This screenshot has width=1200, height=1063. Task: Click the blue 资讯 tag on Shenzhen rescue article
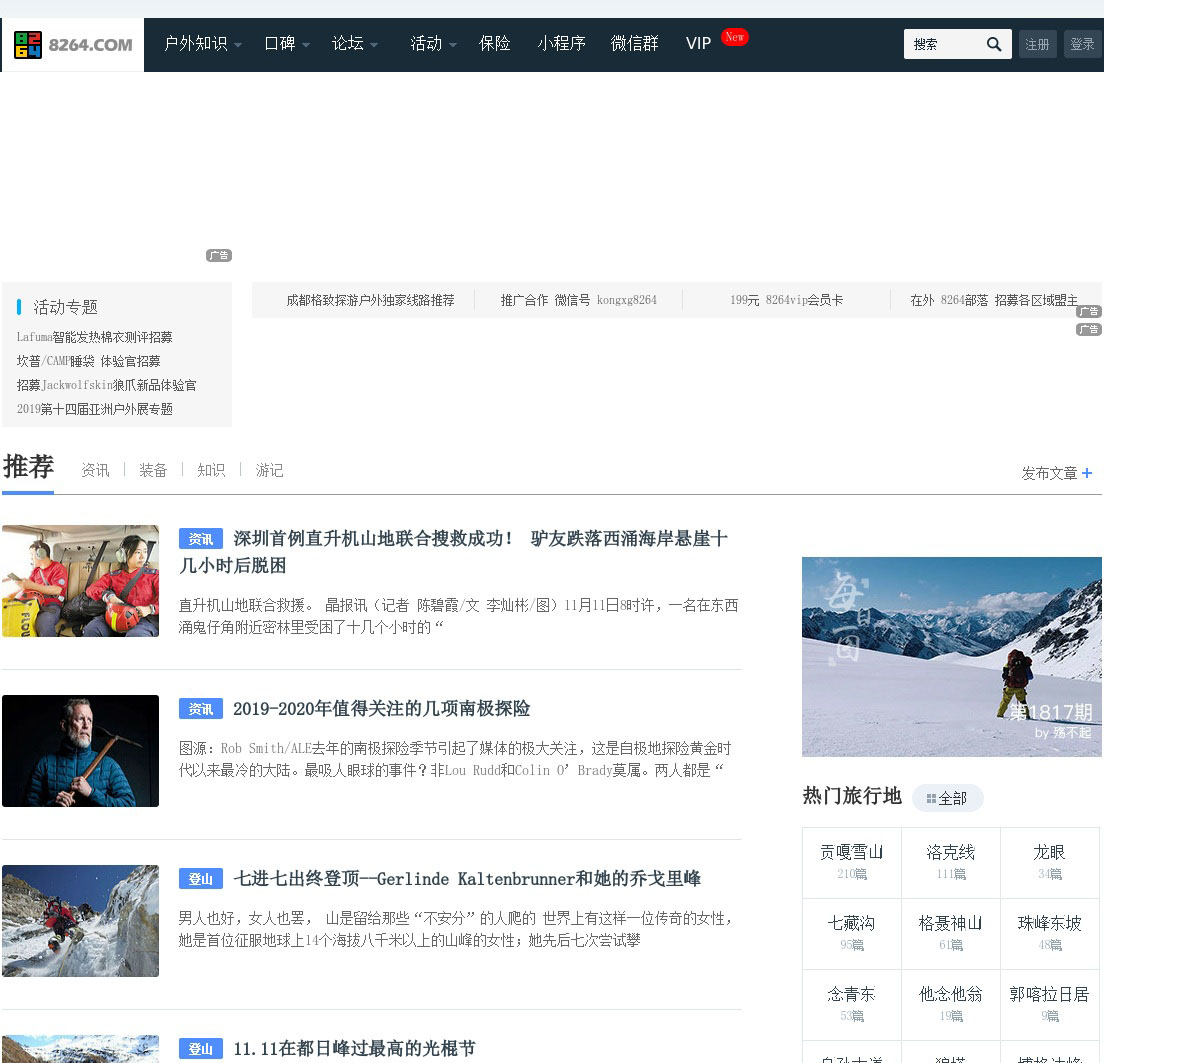coord(200,539)
